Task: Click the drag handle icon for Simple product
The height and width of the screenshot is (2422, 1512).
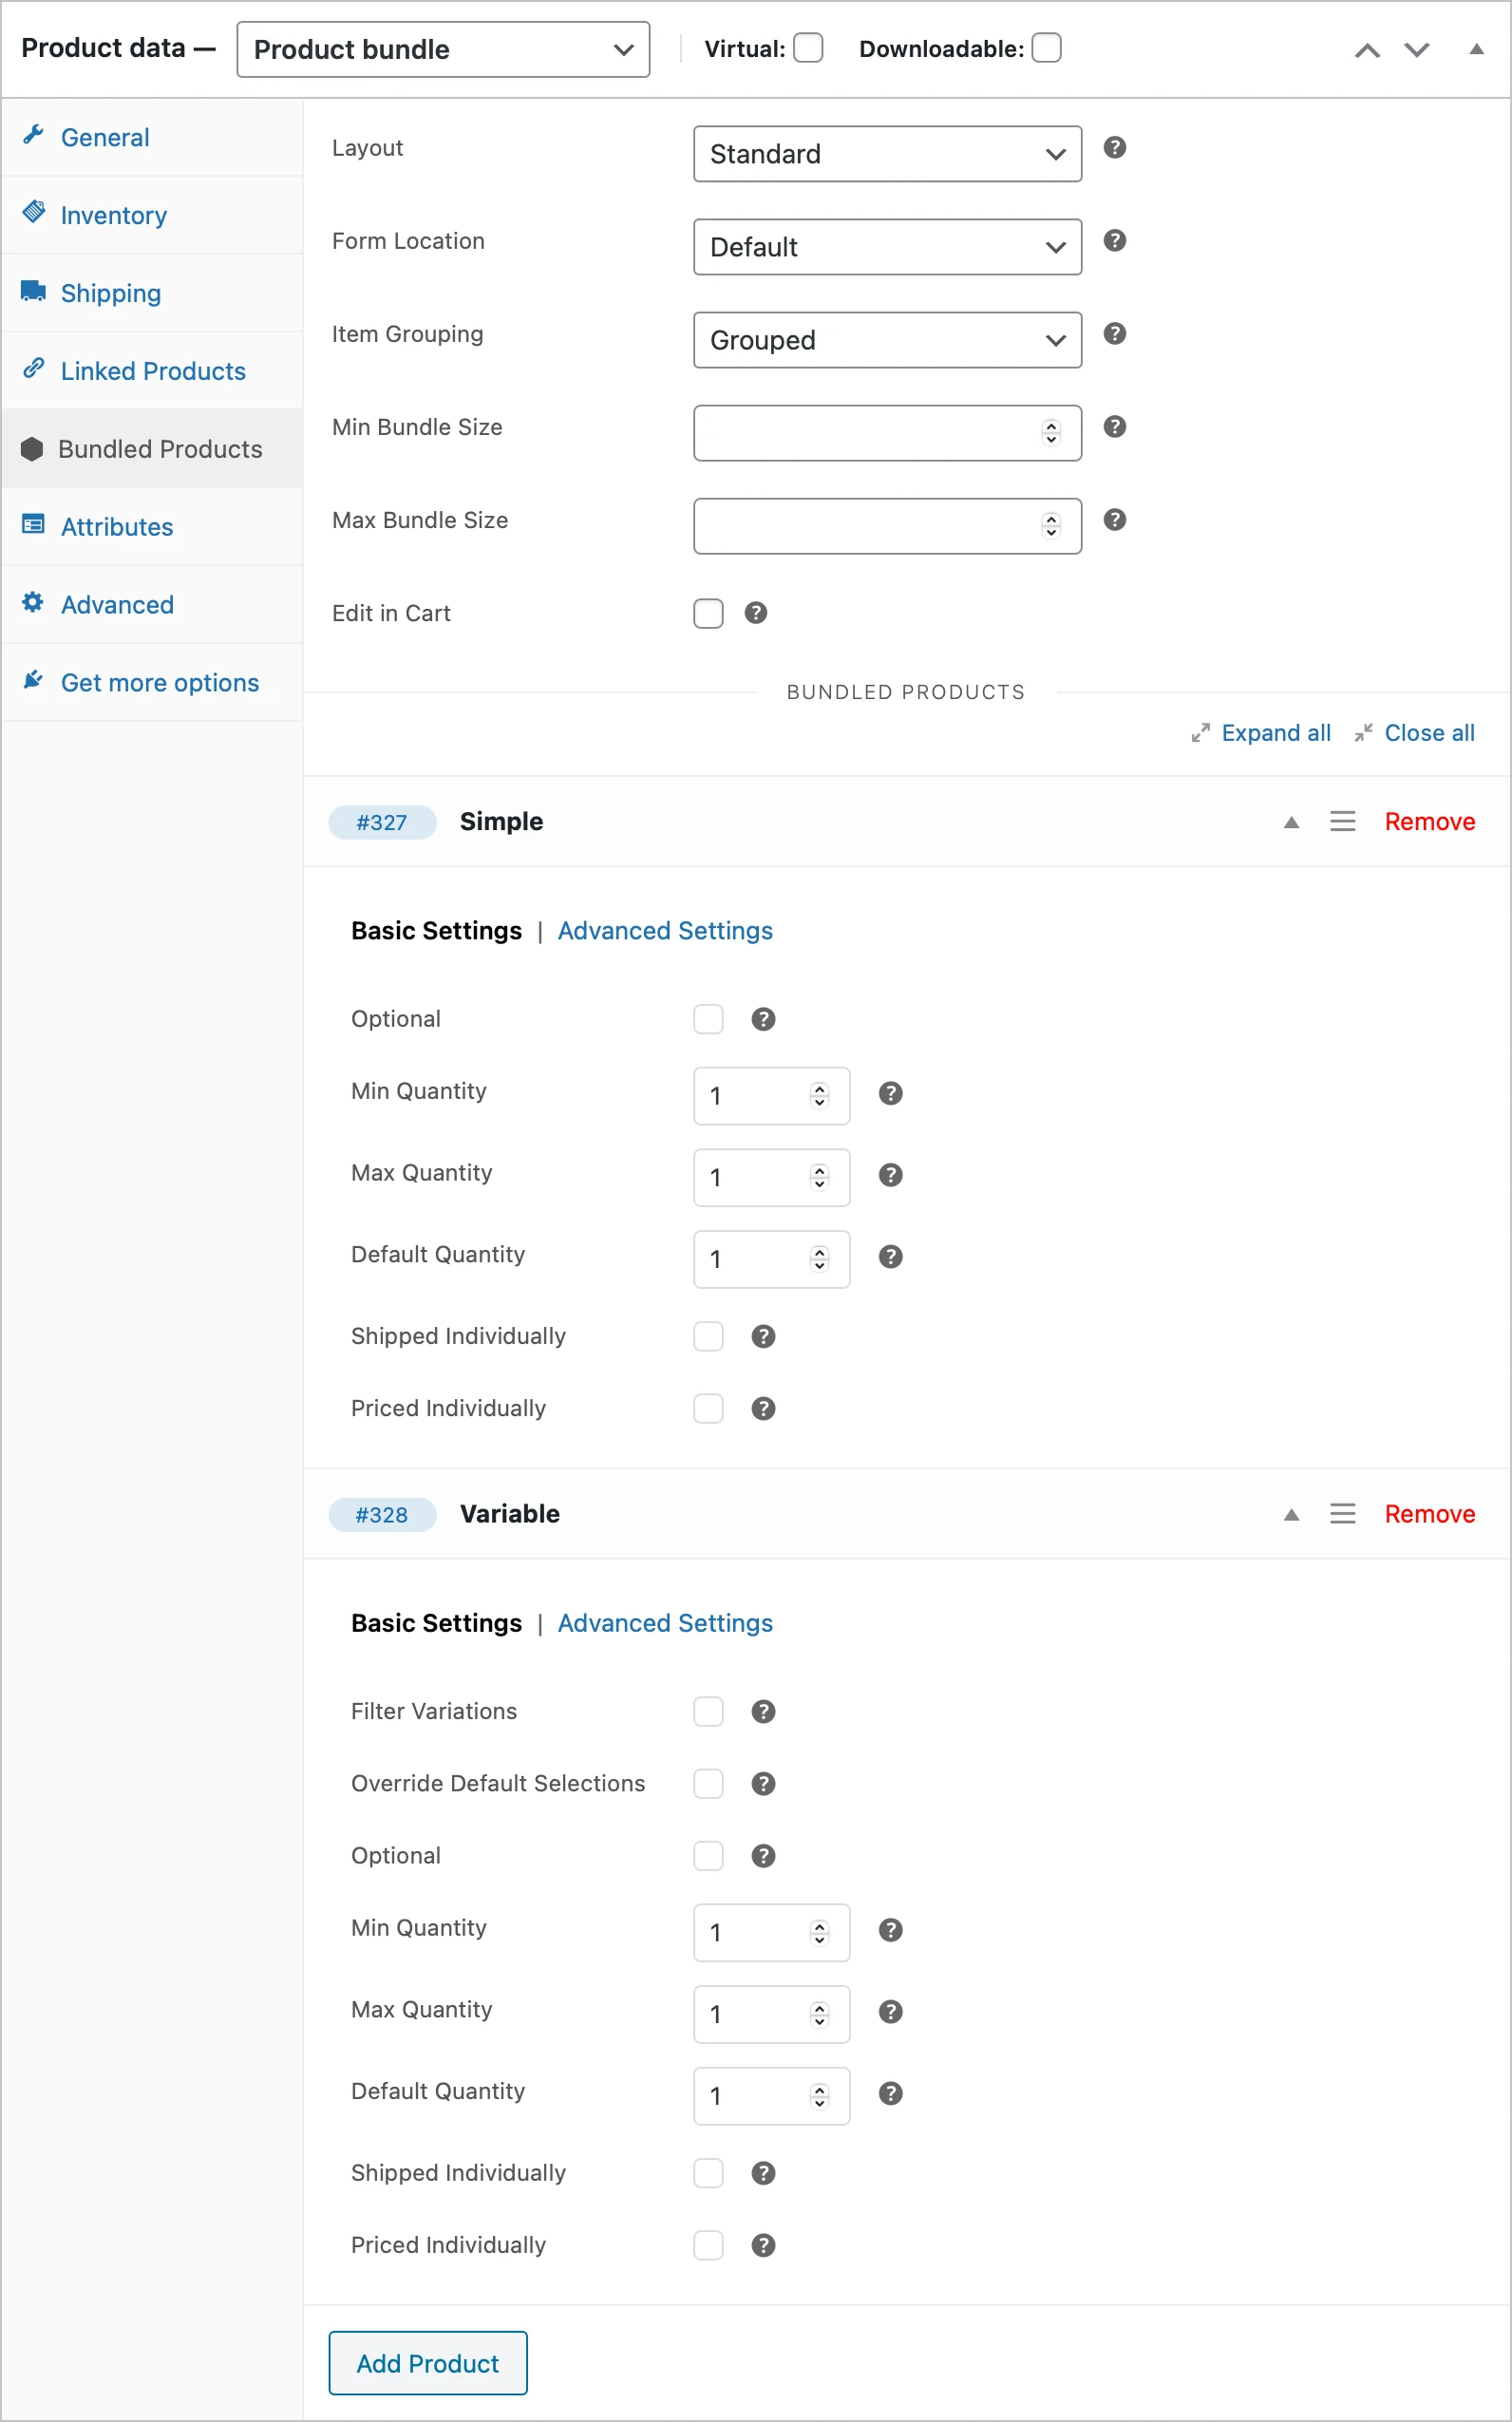Action: coord(1342,822)
